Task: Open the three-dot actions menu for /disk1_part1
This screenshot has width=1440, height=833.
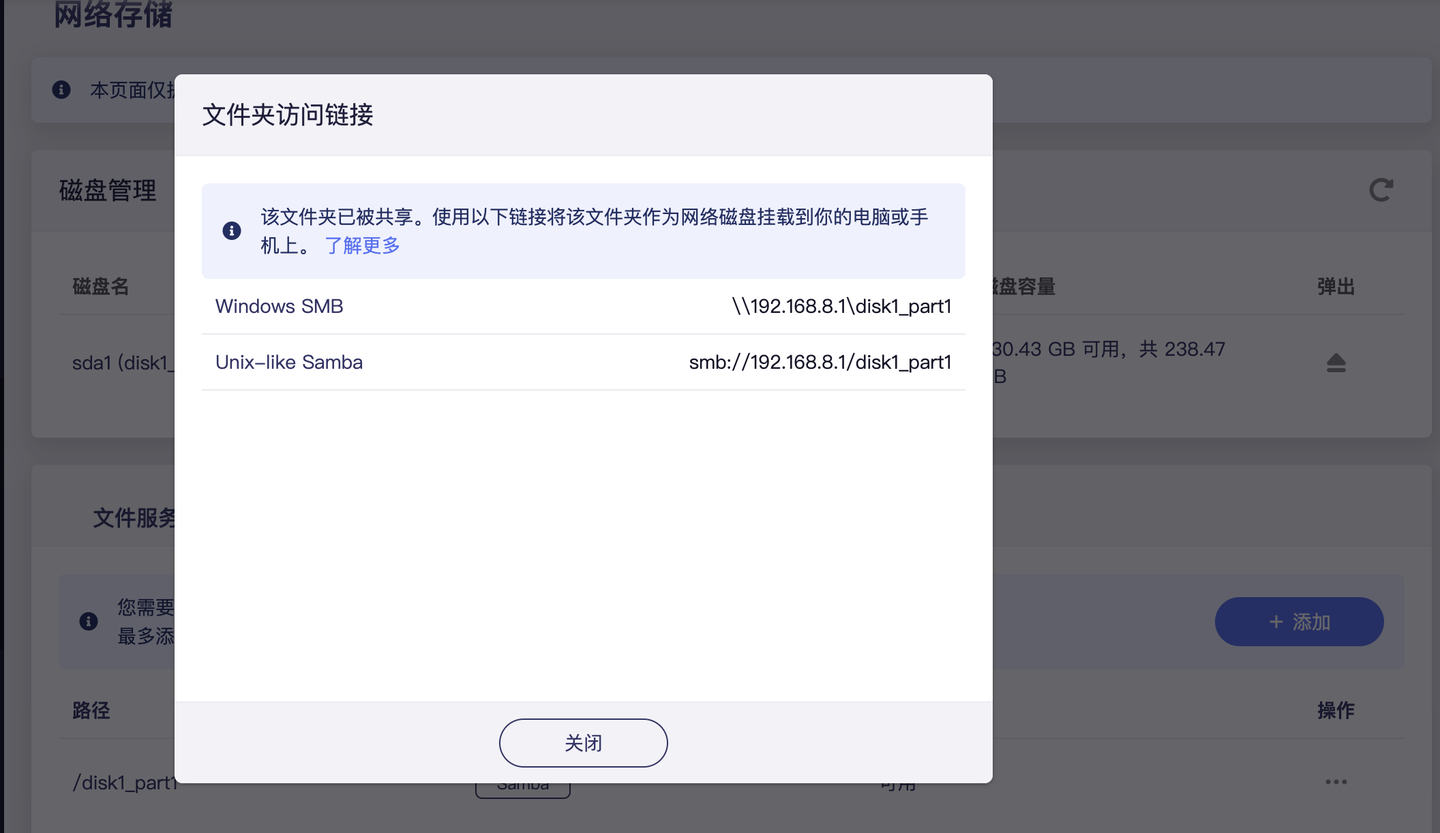Action: (1336, 782)
